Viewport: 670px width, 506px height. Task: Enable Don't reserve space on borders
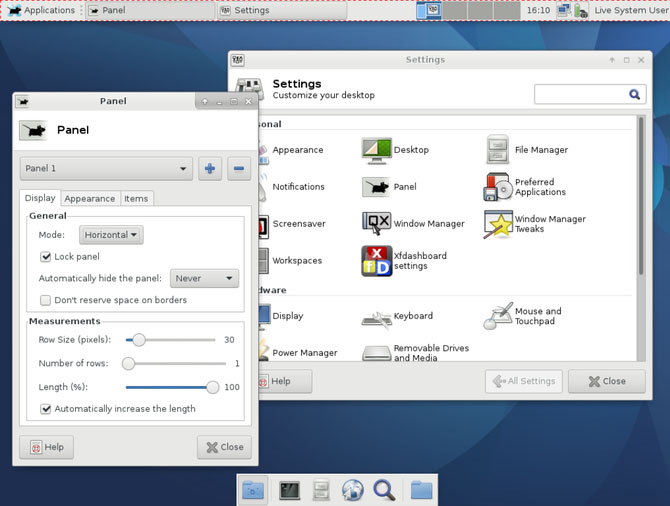tap(46, 300)
